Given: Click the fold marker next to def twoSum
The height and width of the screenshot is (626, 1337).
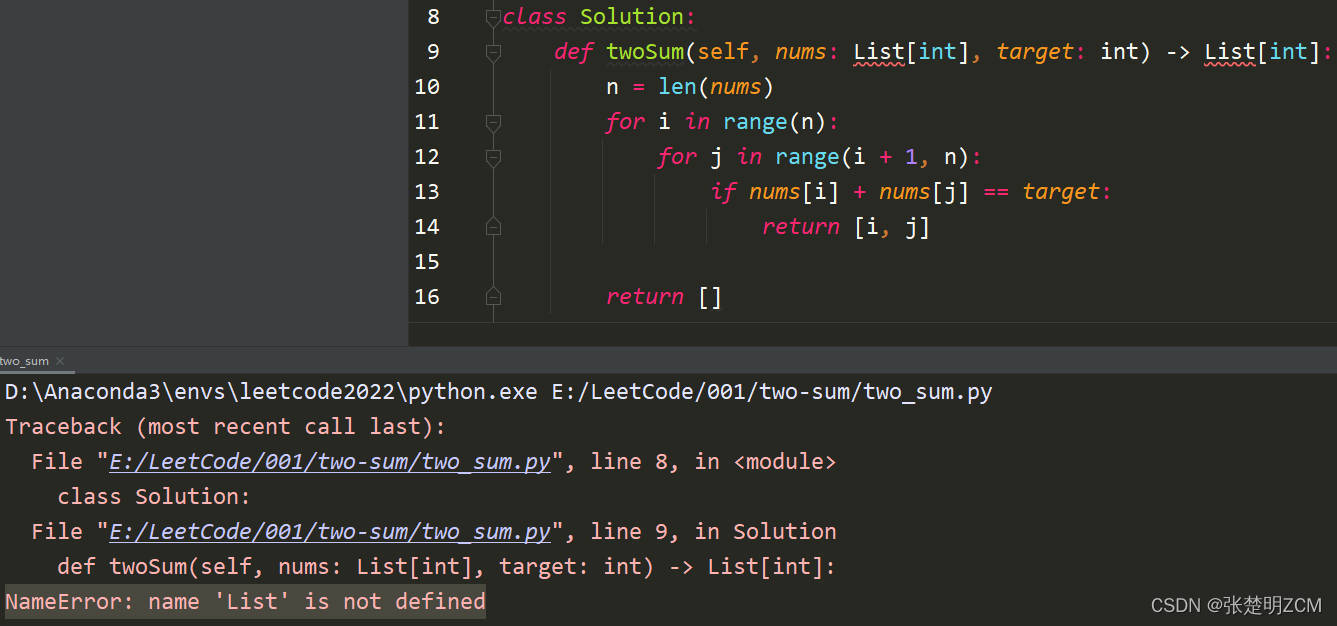Looking at the screenshot, I should pos(493,51).
